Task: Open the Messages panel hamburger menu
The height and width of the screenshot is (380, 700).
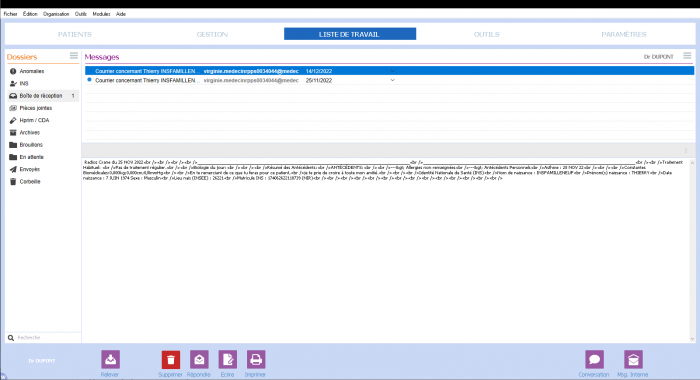Action: pos(687,56)
